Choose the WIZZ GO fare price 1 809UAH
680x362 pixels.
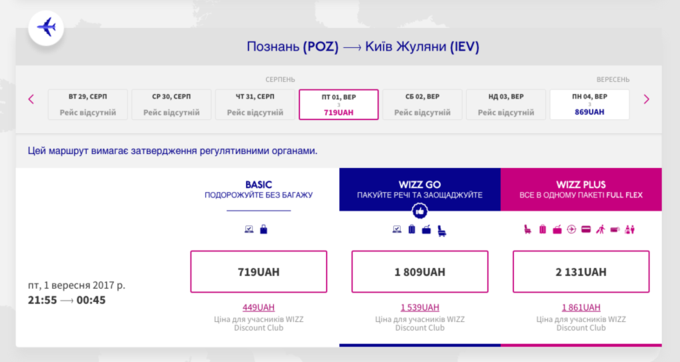[x=420, y=272]
